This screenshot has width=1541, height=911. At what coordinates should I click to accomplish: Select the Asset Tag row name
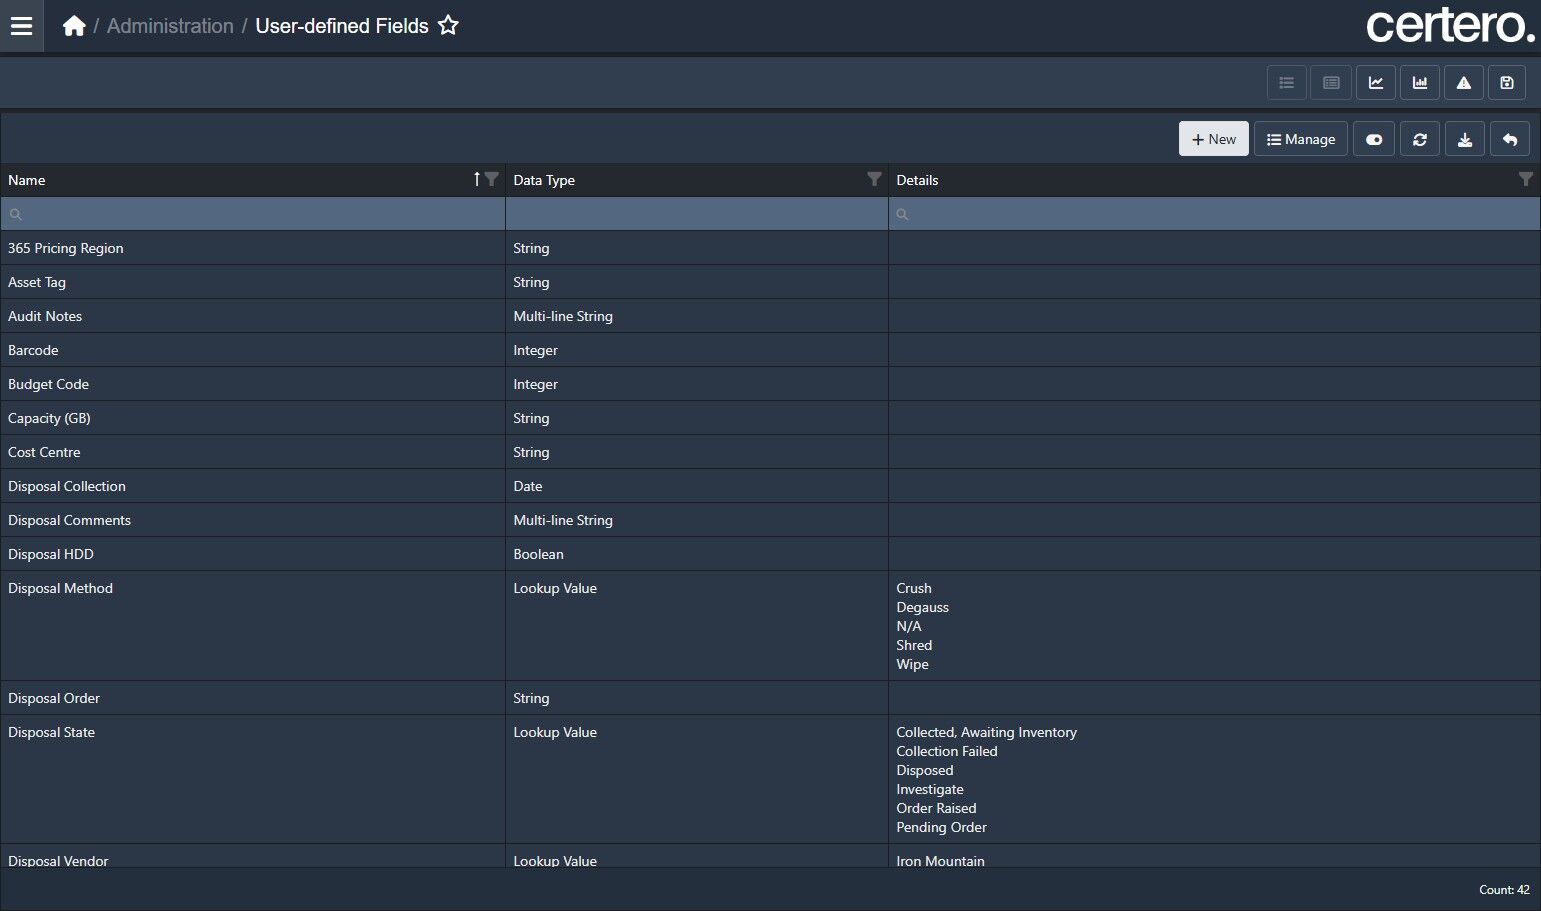[37, 282]
